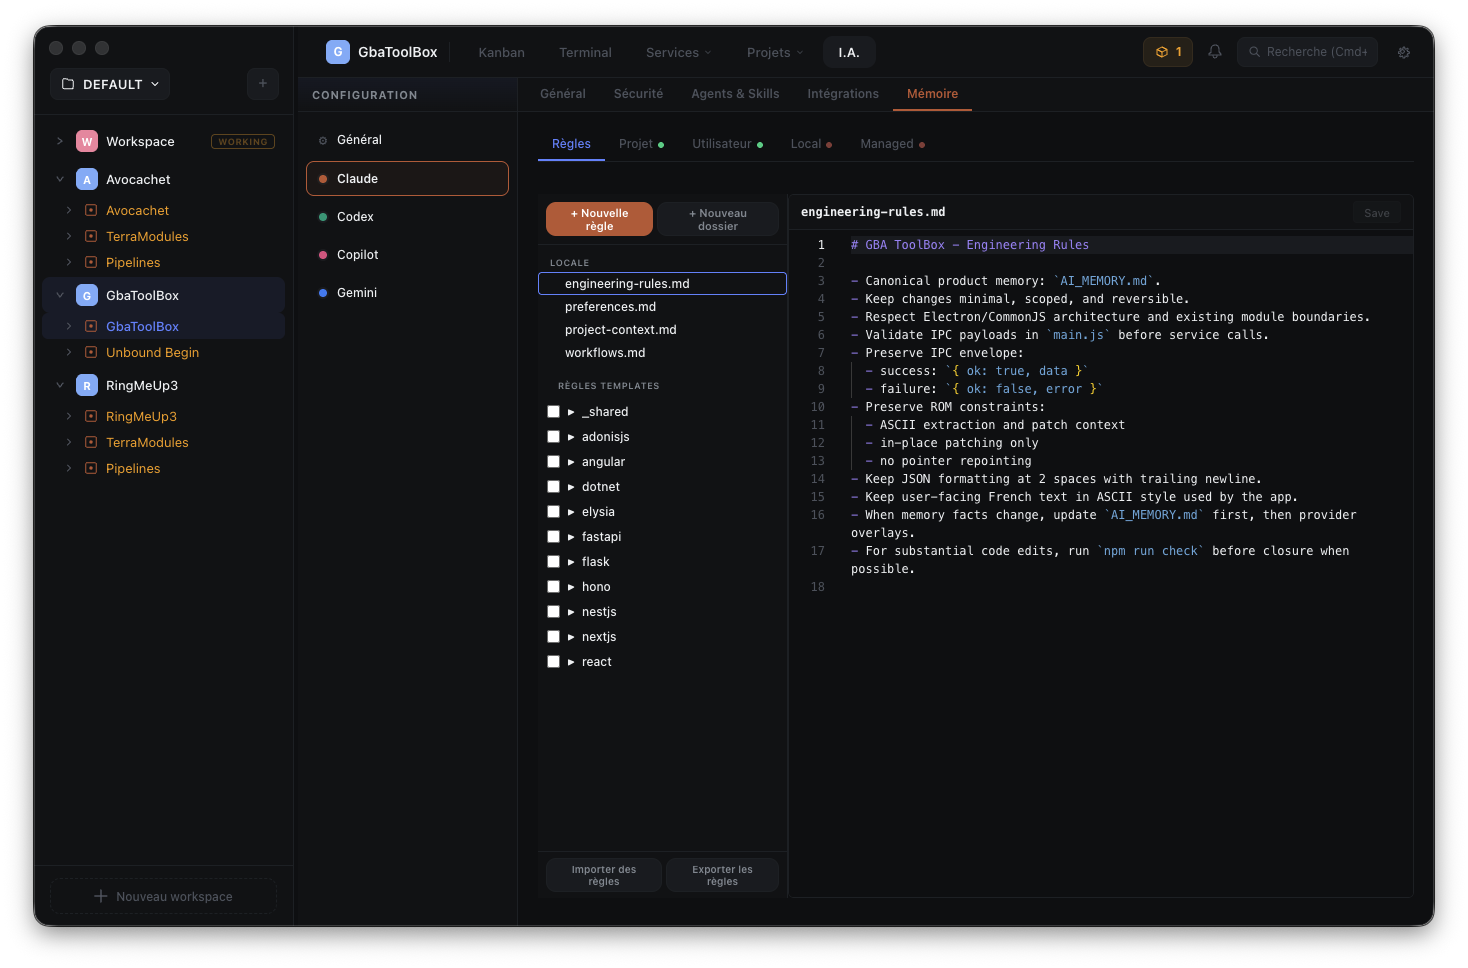Open the settings gear icon
Viewport: 1468px width, 968px height.
tap(1404, 52)
